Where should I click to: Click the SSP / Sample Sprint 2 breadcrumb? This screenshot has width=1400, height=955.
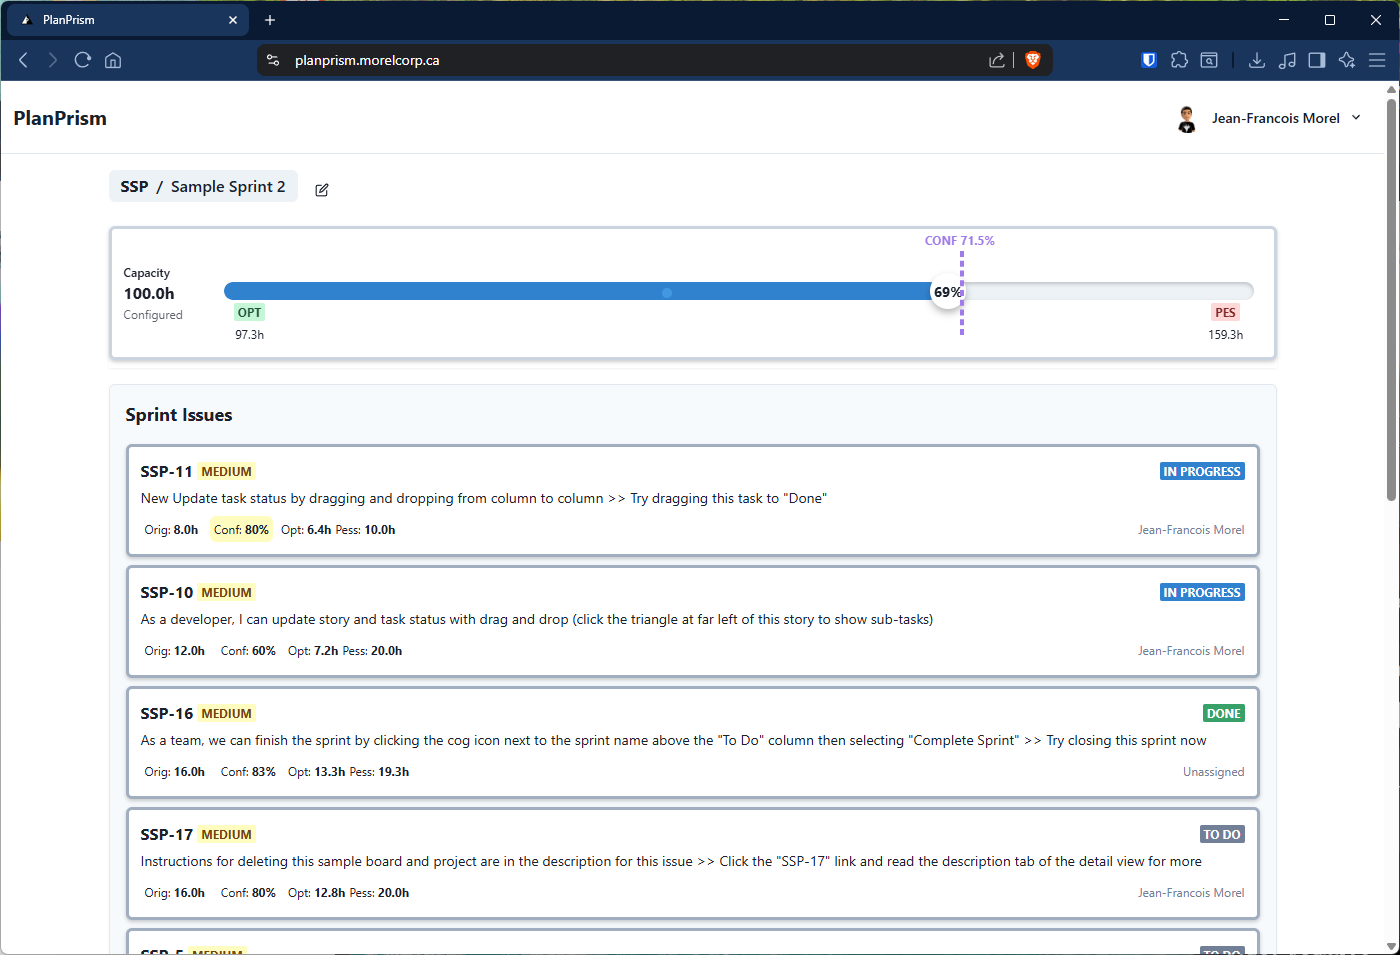[203, 187]
